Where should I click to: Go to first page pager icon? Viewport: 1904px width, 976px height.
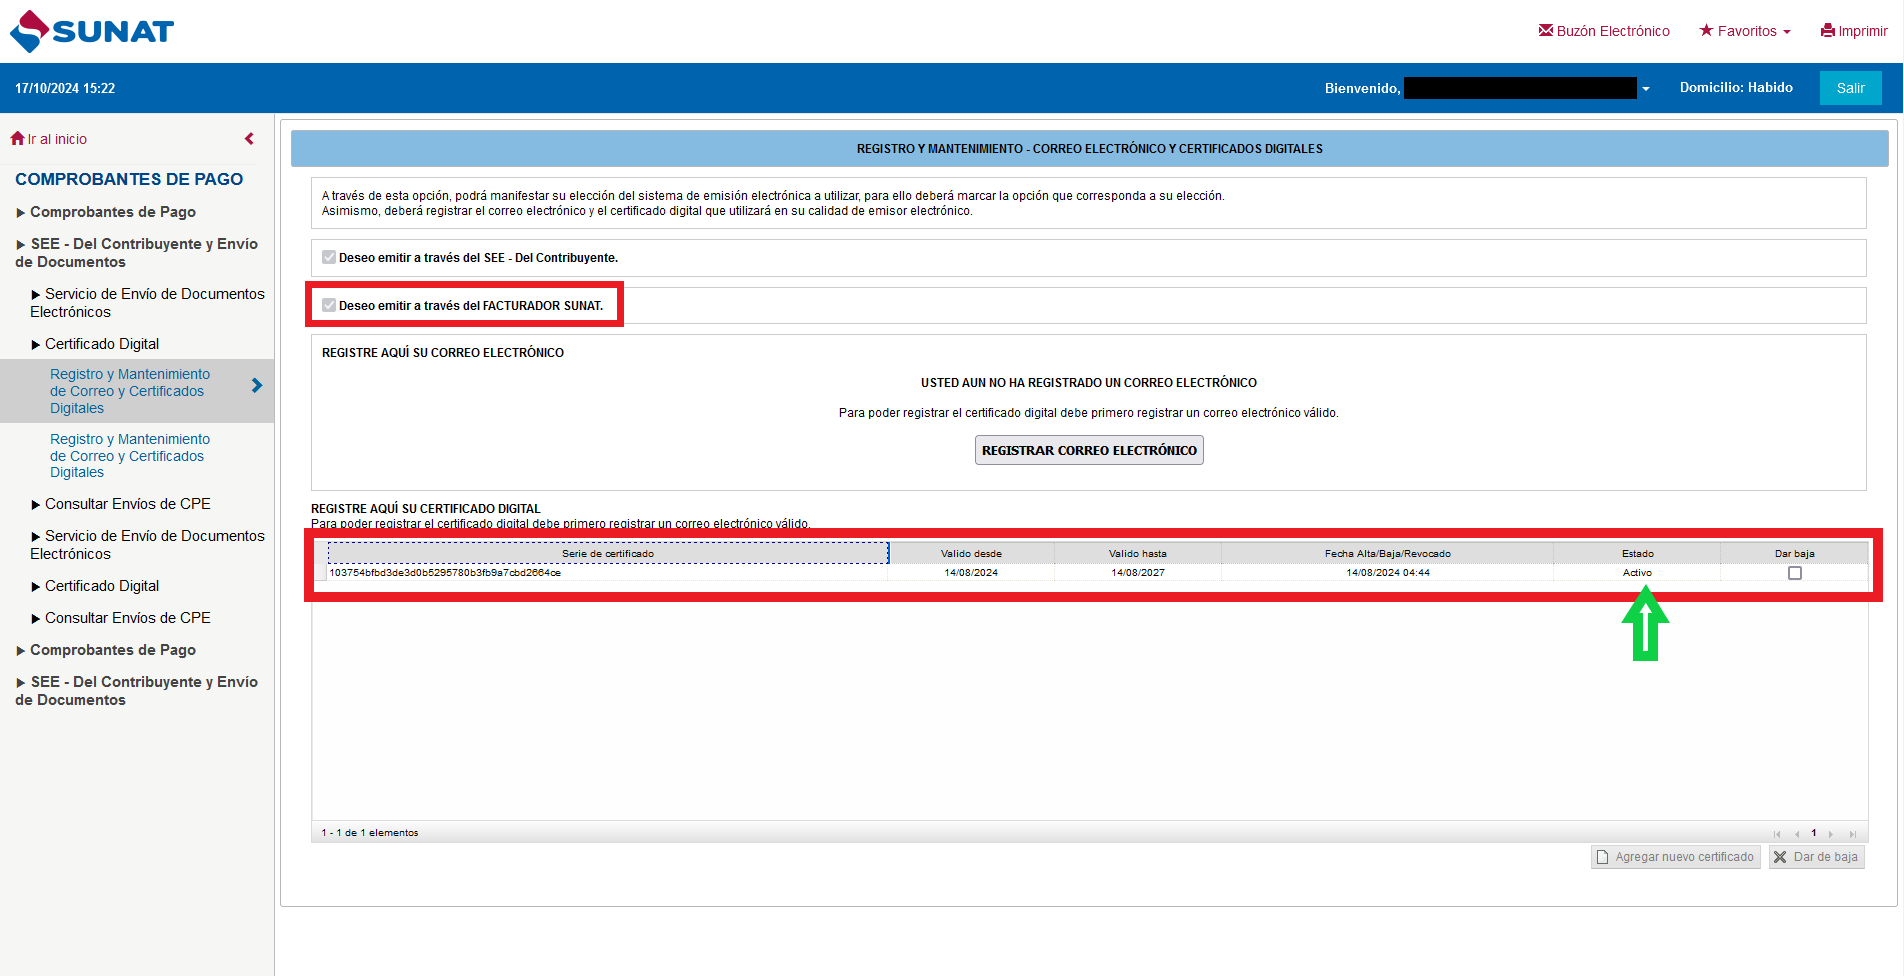[1777, 834]
